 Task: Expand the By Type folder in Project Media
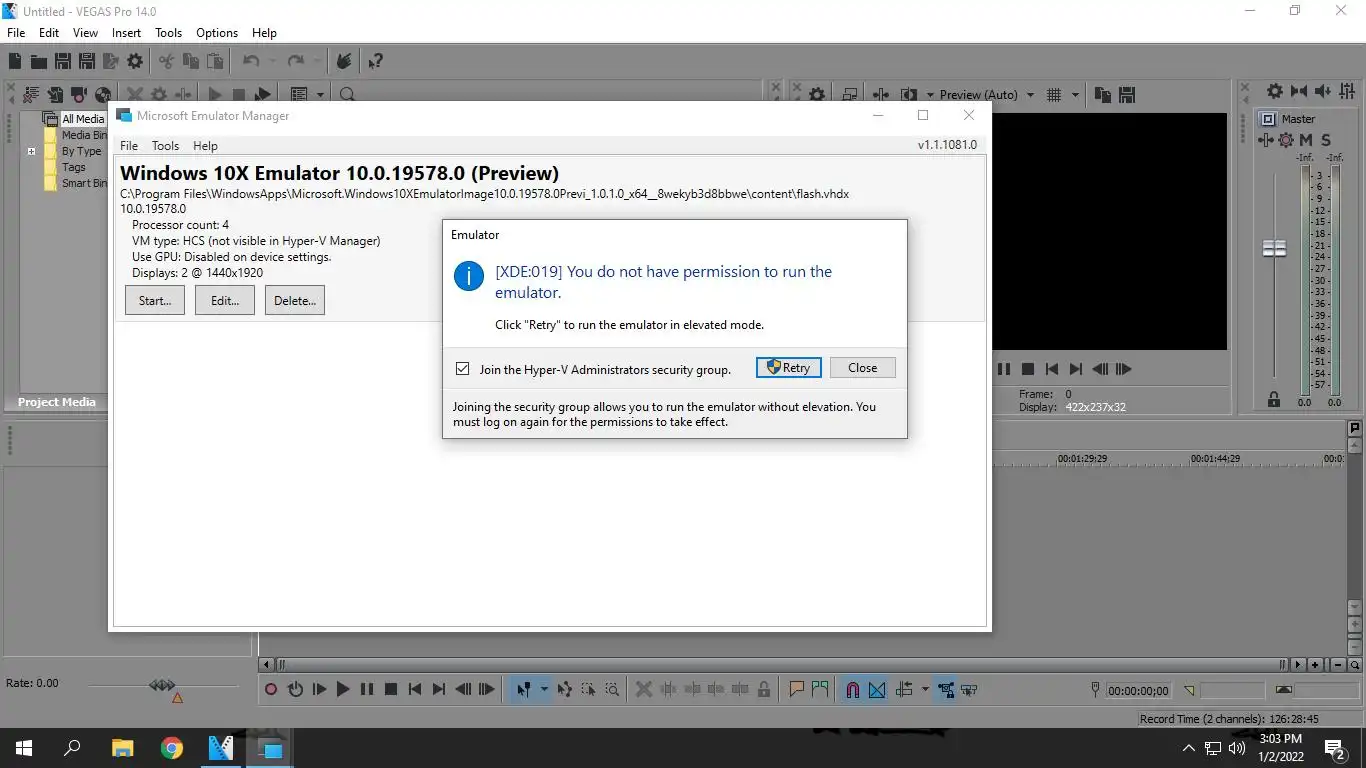[31, 152]
